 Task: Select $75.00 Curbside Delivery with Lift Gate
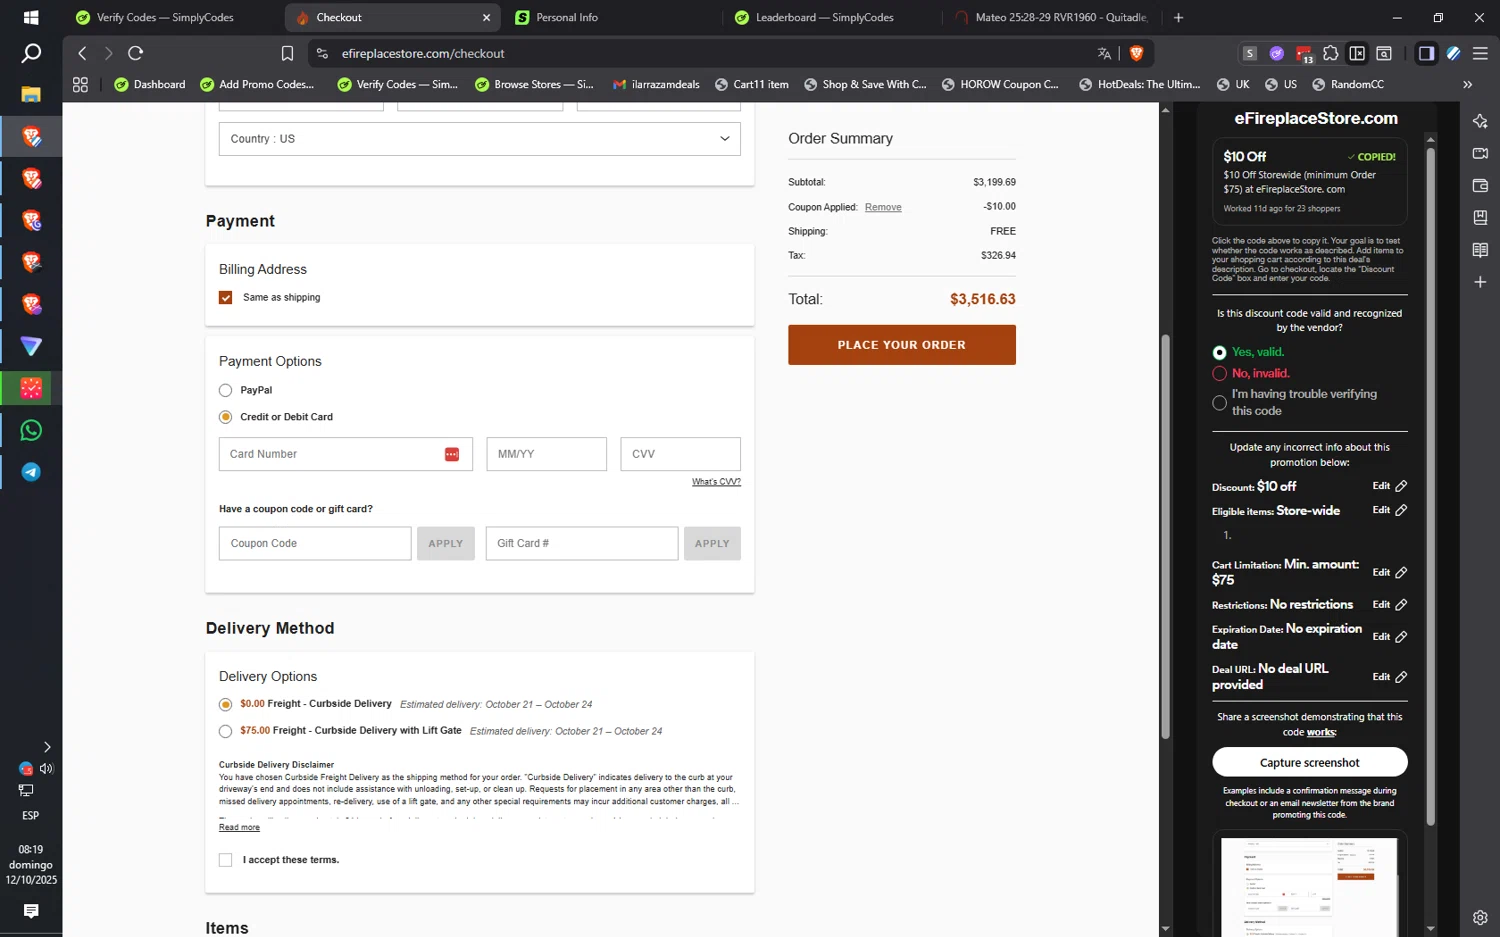click(x=226, y=731)
